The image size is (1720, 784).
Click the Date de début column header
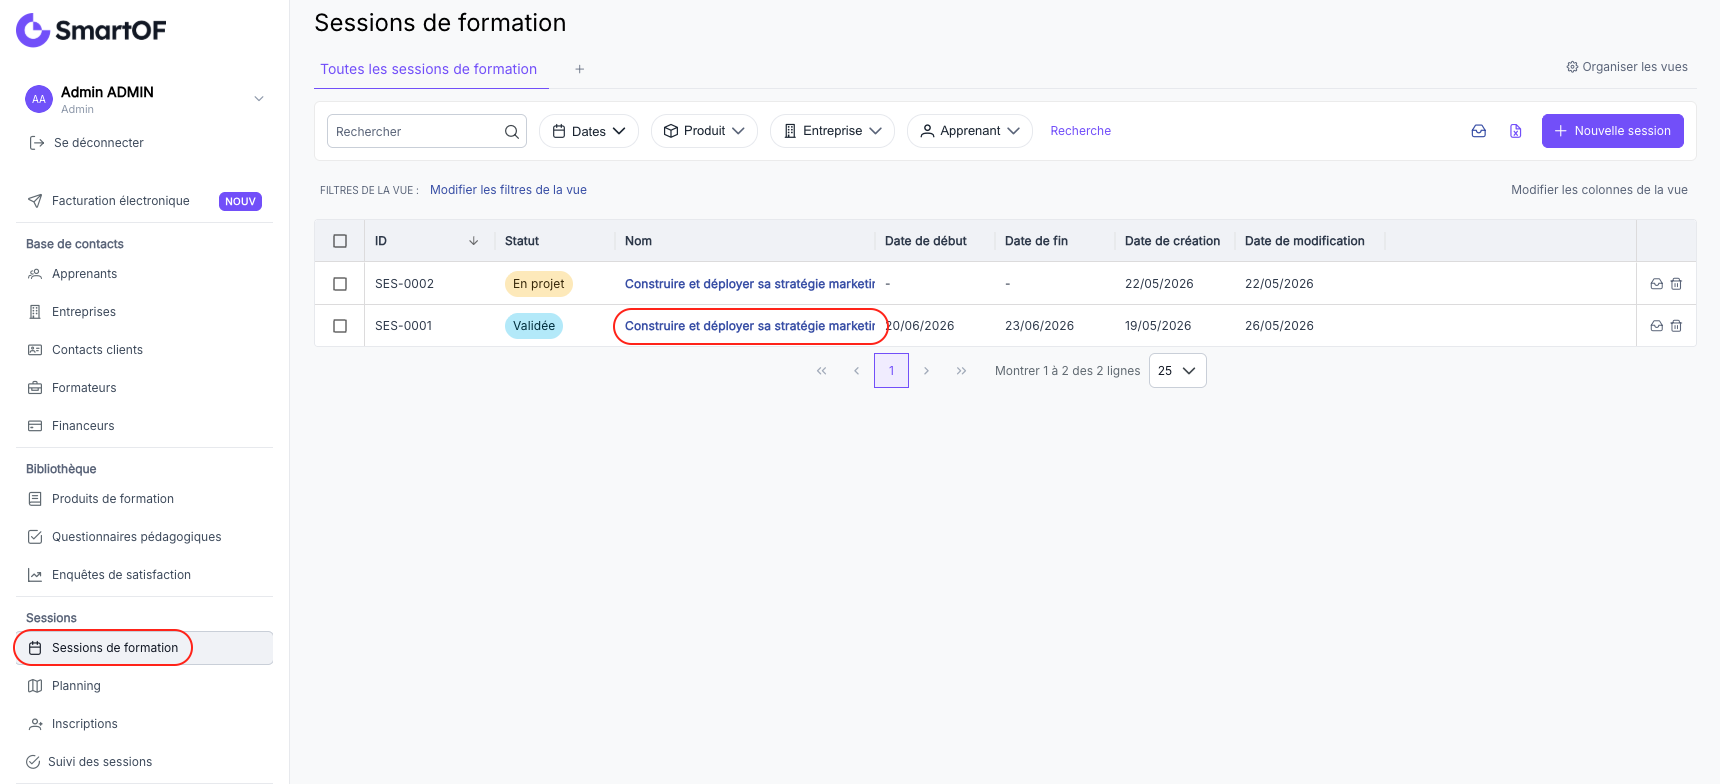pyautogui.click(x=926, y=241)
